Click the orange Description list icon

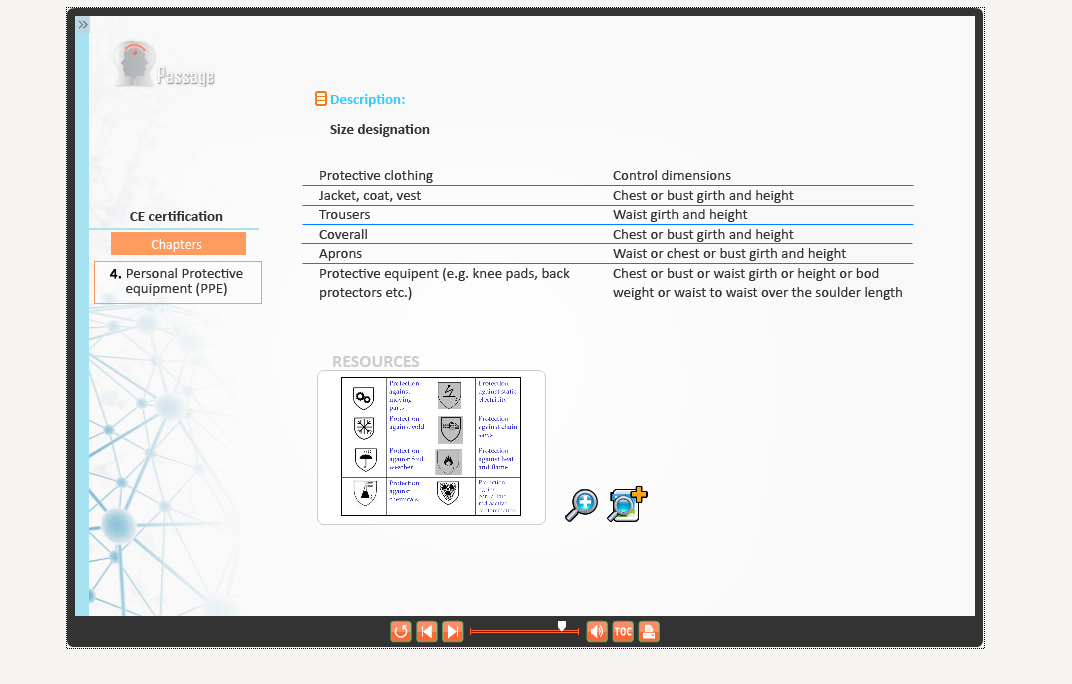point(321,99)
